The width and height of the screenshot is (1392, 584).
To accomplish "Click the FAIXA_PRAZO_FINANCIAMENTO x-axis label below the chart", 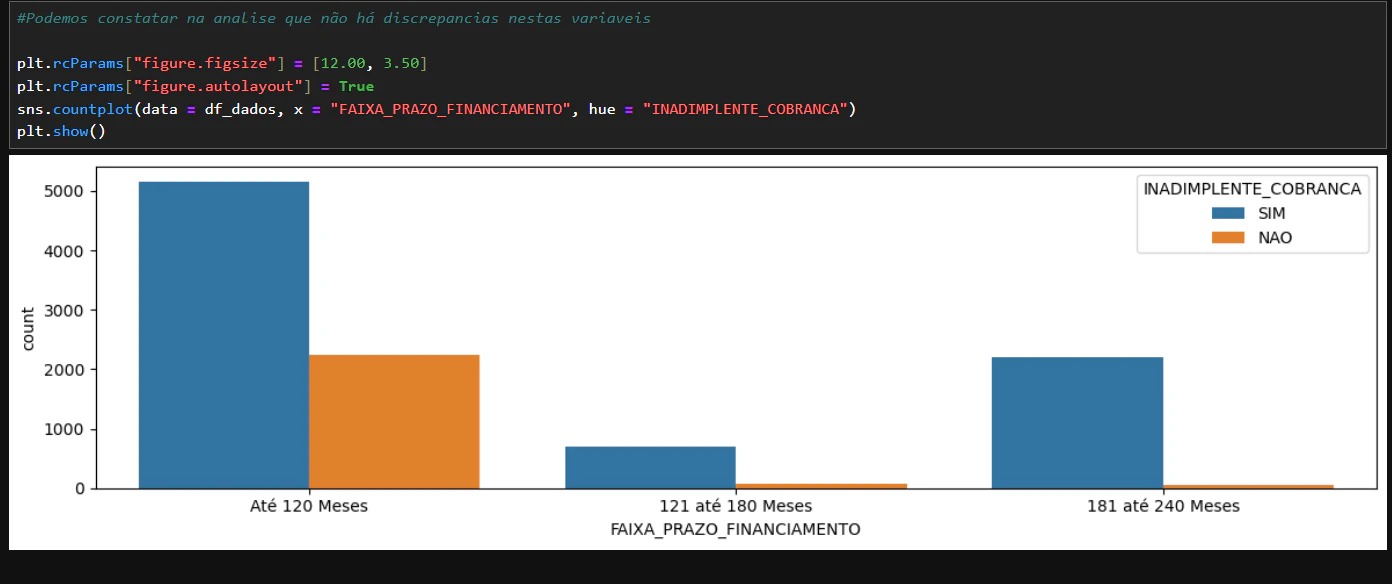I will (735, 529).
